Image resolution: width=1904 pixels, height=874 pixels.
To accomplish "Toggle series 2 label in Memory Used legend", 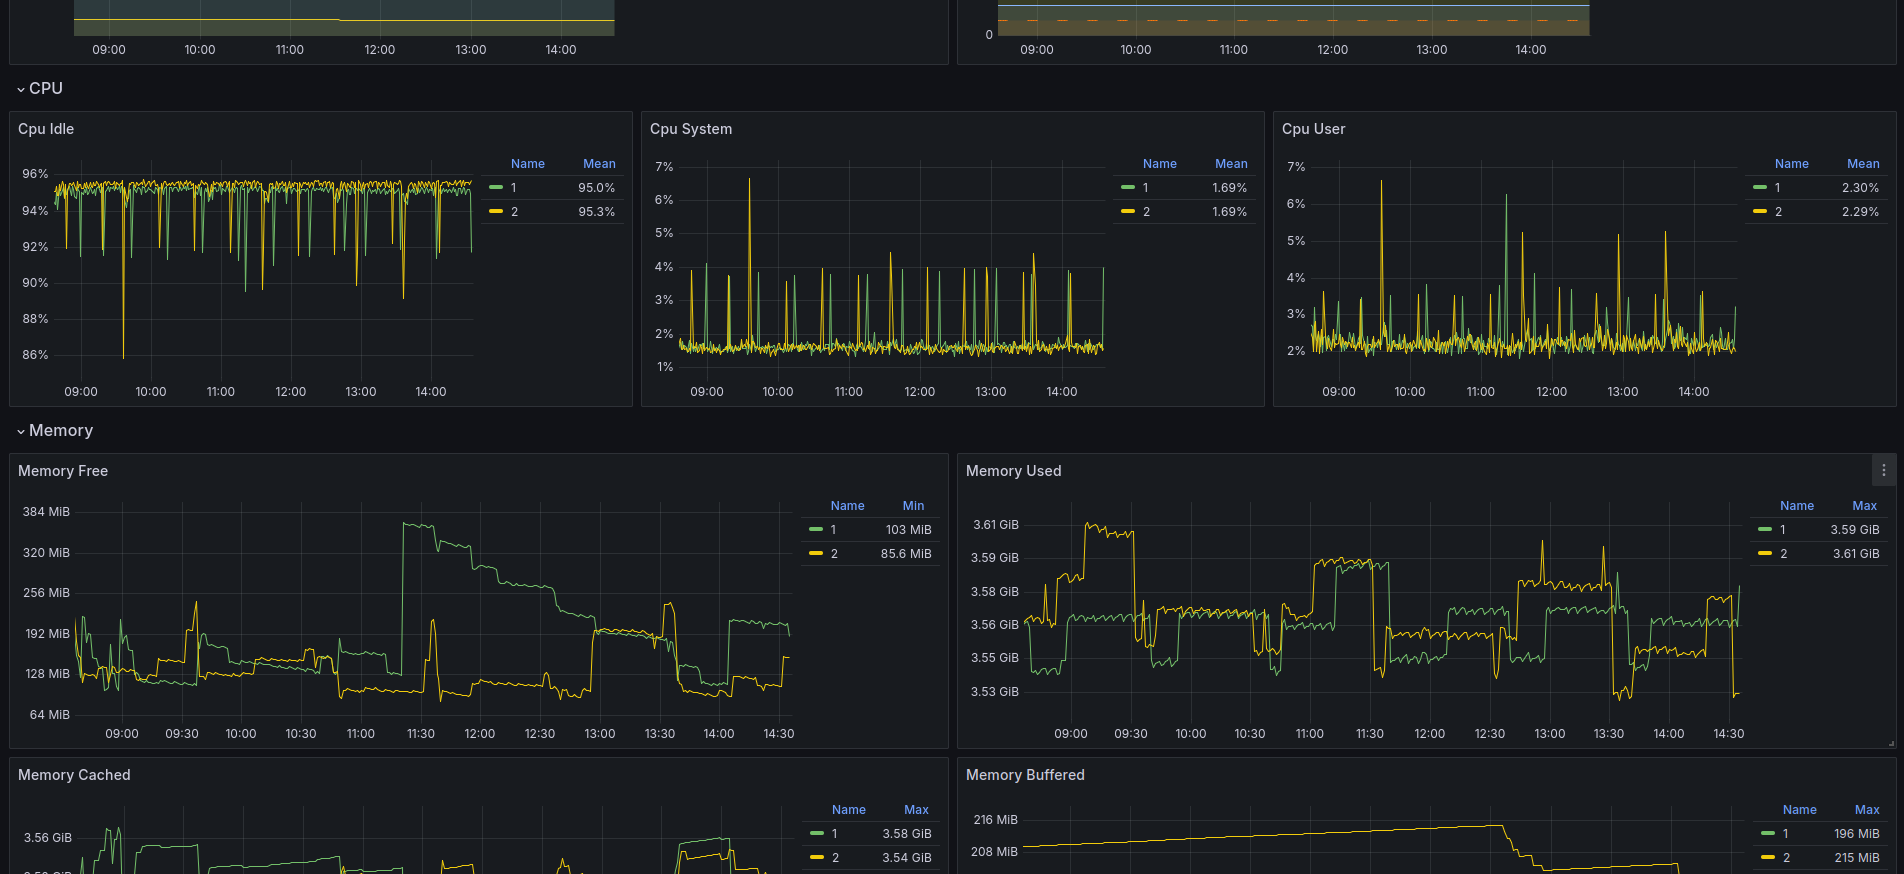I will [1783, 554].
